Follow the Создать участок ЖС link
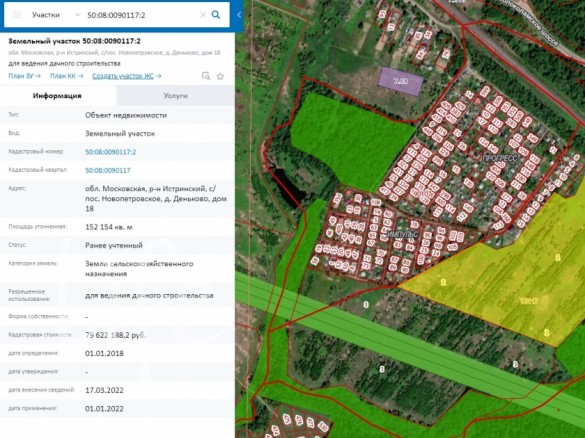The height and width of the screenshot is (438, 585). (x=127, y=76)
